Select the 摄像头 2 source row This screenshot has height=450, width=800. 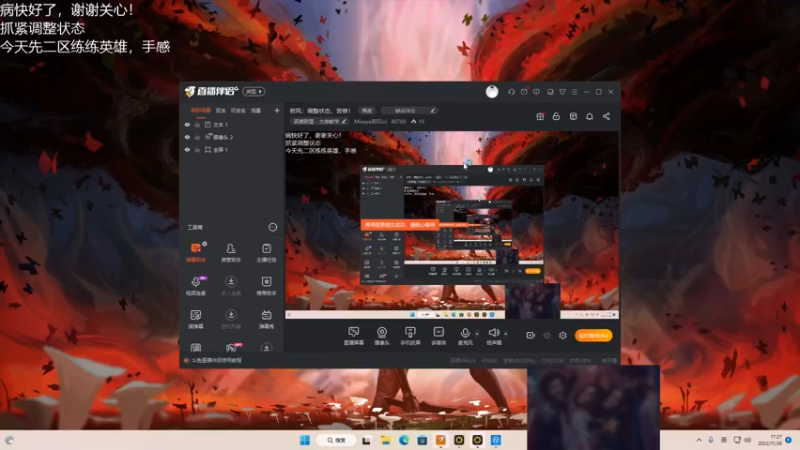[232, 137]
